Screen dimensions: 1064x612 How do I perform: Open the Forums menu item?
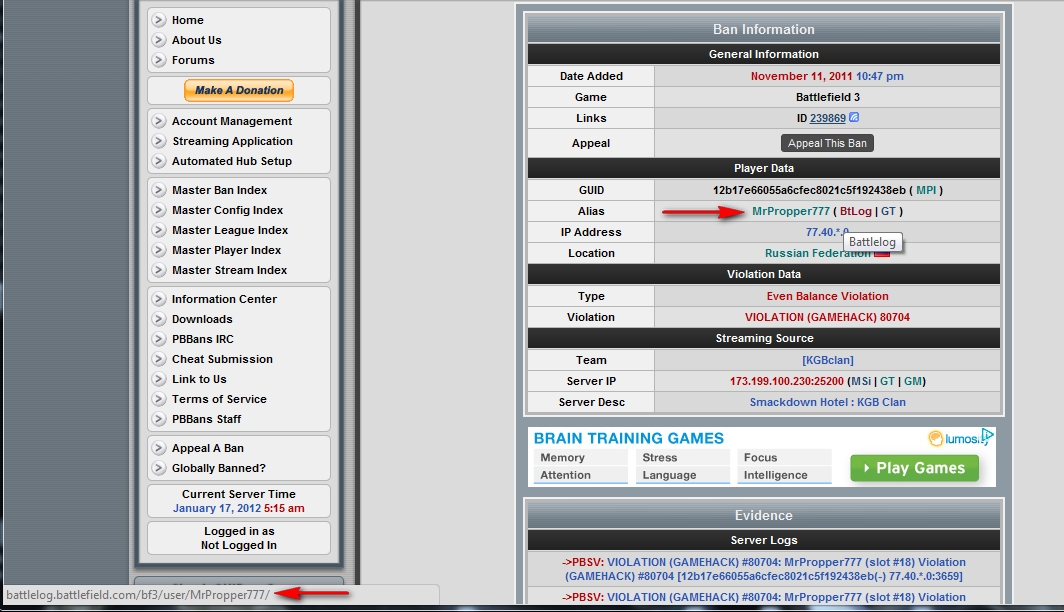(193, 60)
